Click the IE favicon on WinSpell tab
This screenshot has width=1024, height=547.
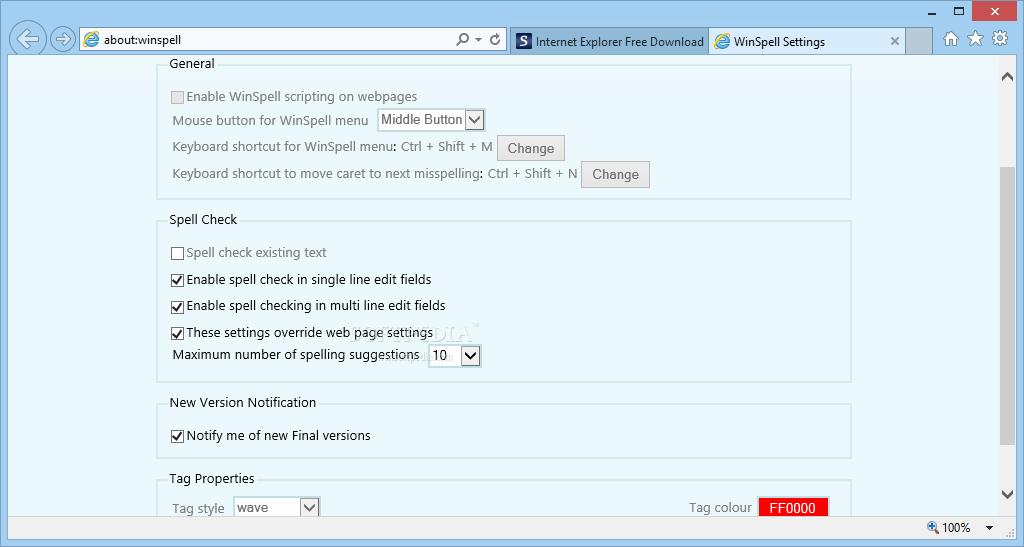722,42
